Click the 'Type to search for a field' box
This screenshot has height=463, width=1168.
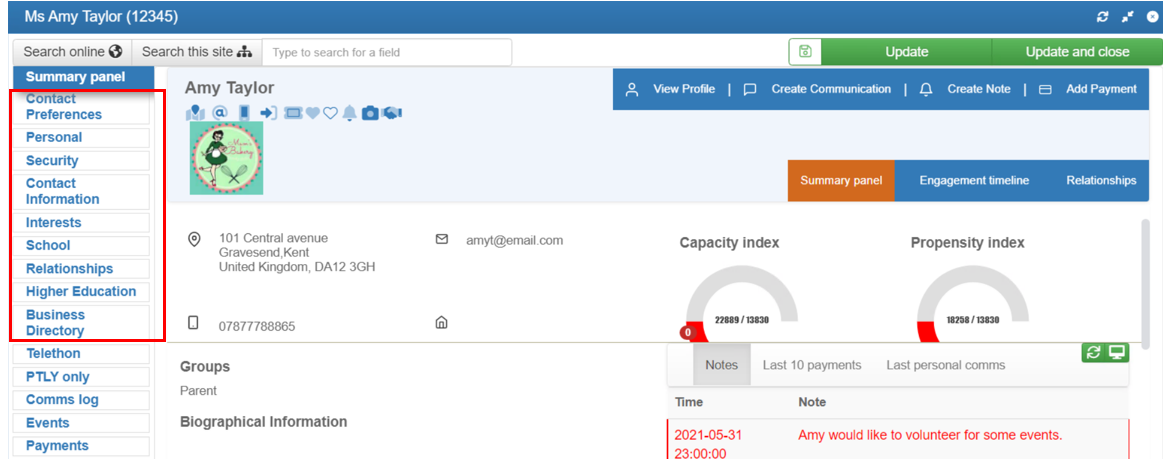pyautogui.click(x=386, y=52)
